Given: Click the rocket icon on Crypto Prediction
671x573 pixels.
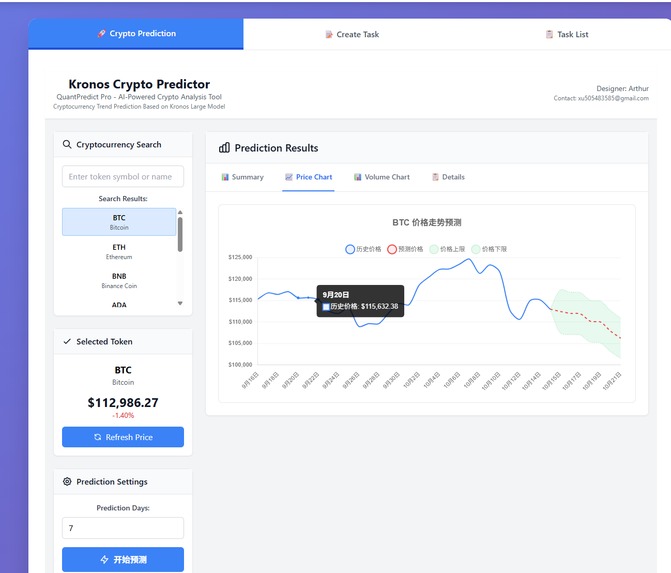Looking at the screenshot, I should coord(101,33).
